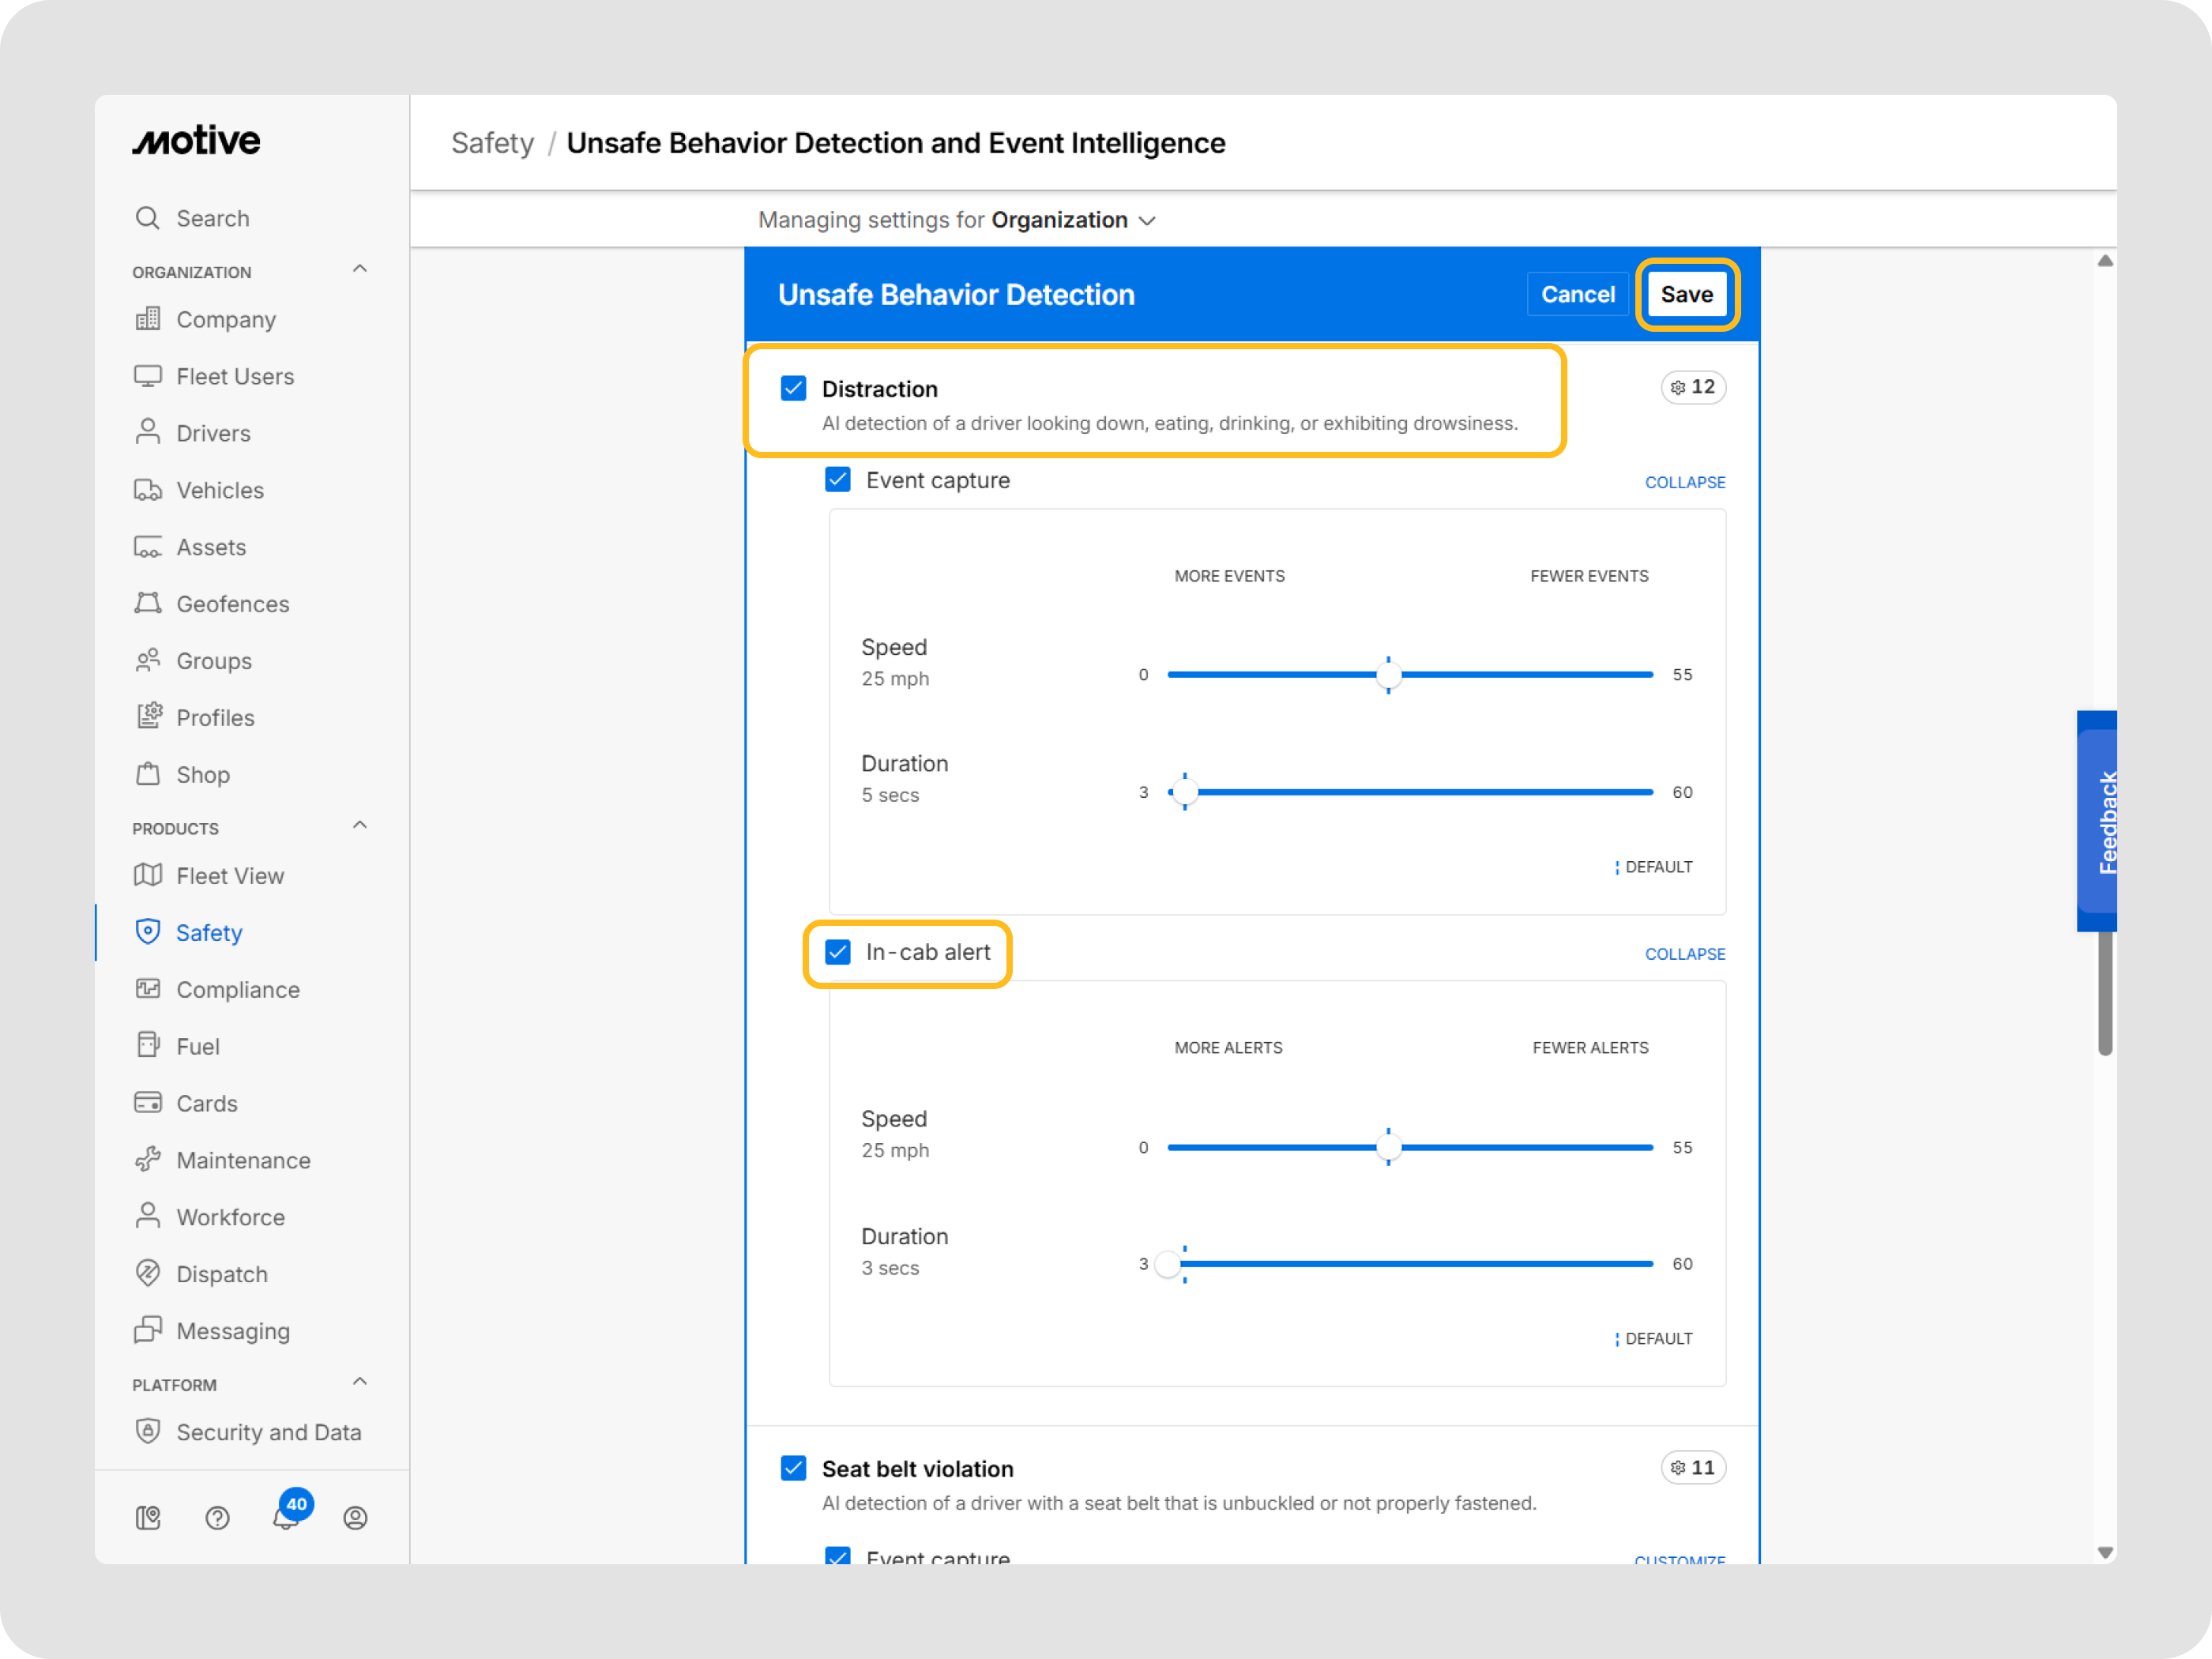Collapse the PRODUCTS sidebar section
2212x1659 pixels.
(x=360, y=825)
